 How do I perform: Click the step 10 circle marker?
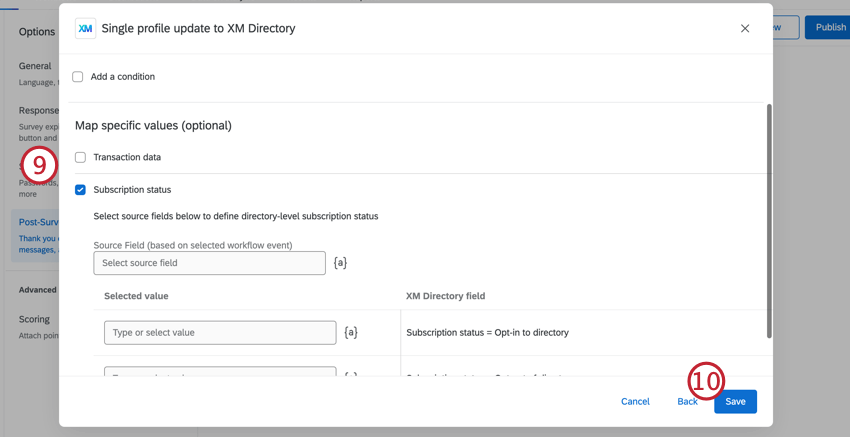[706, 380]
